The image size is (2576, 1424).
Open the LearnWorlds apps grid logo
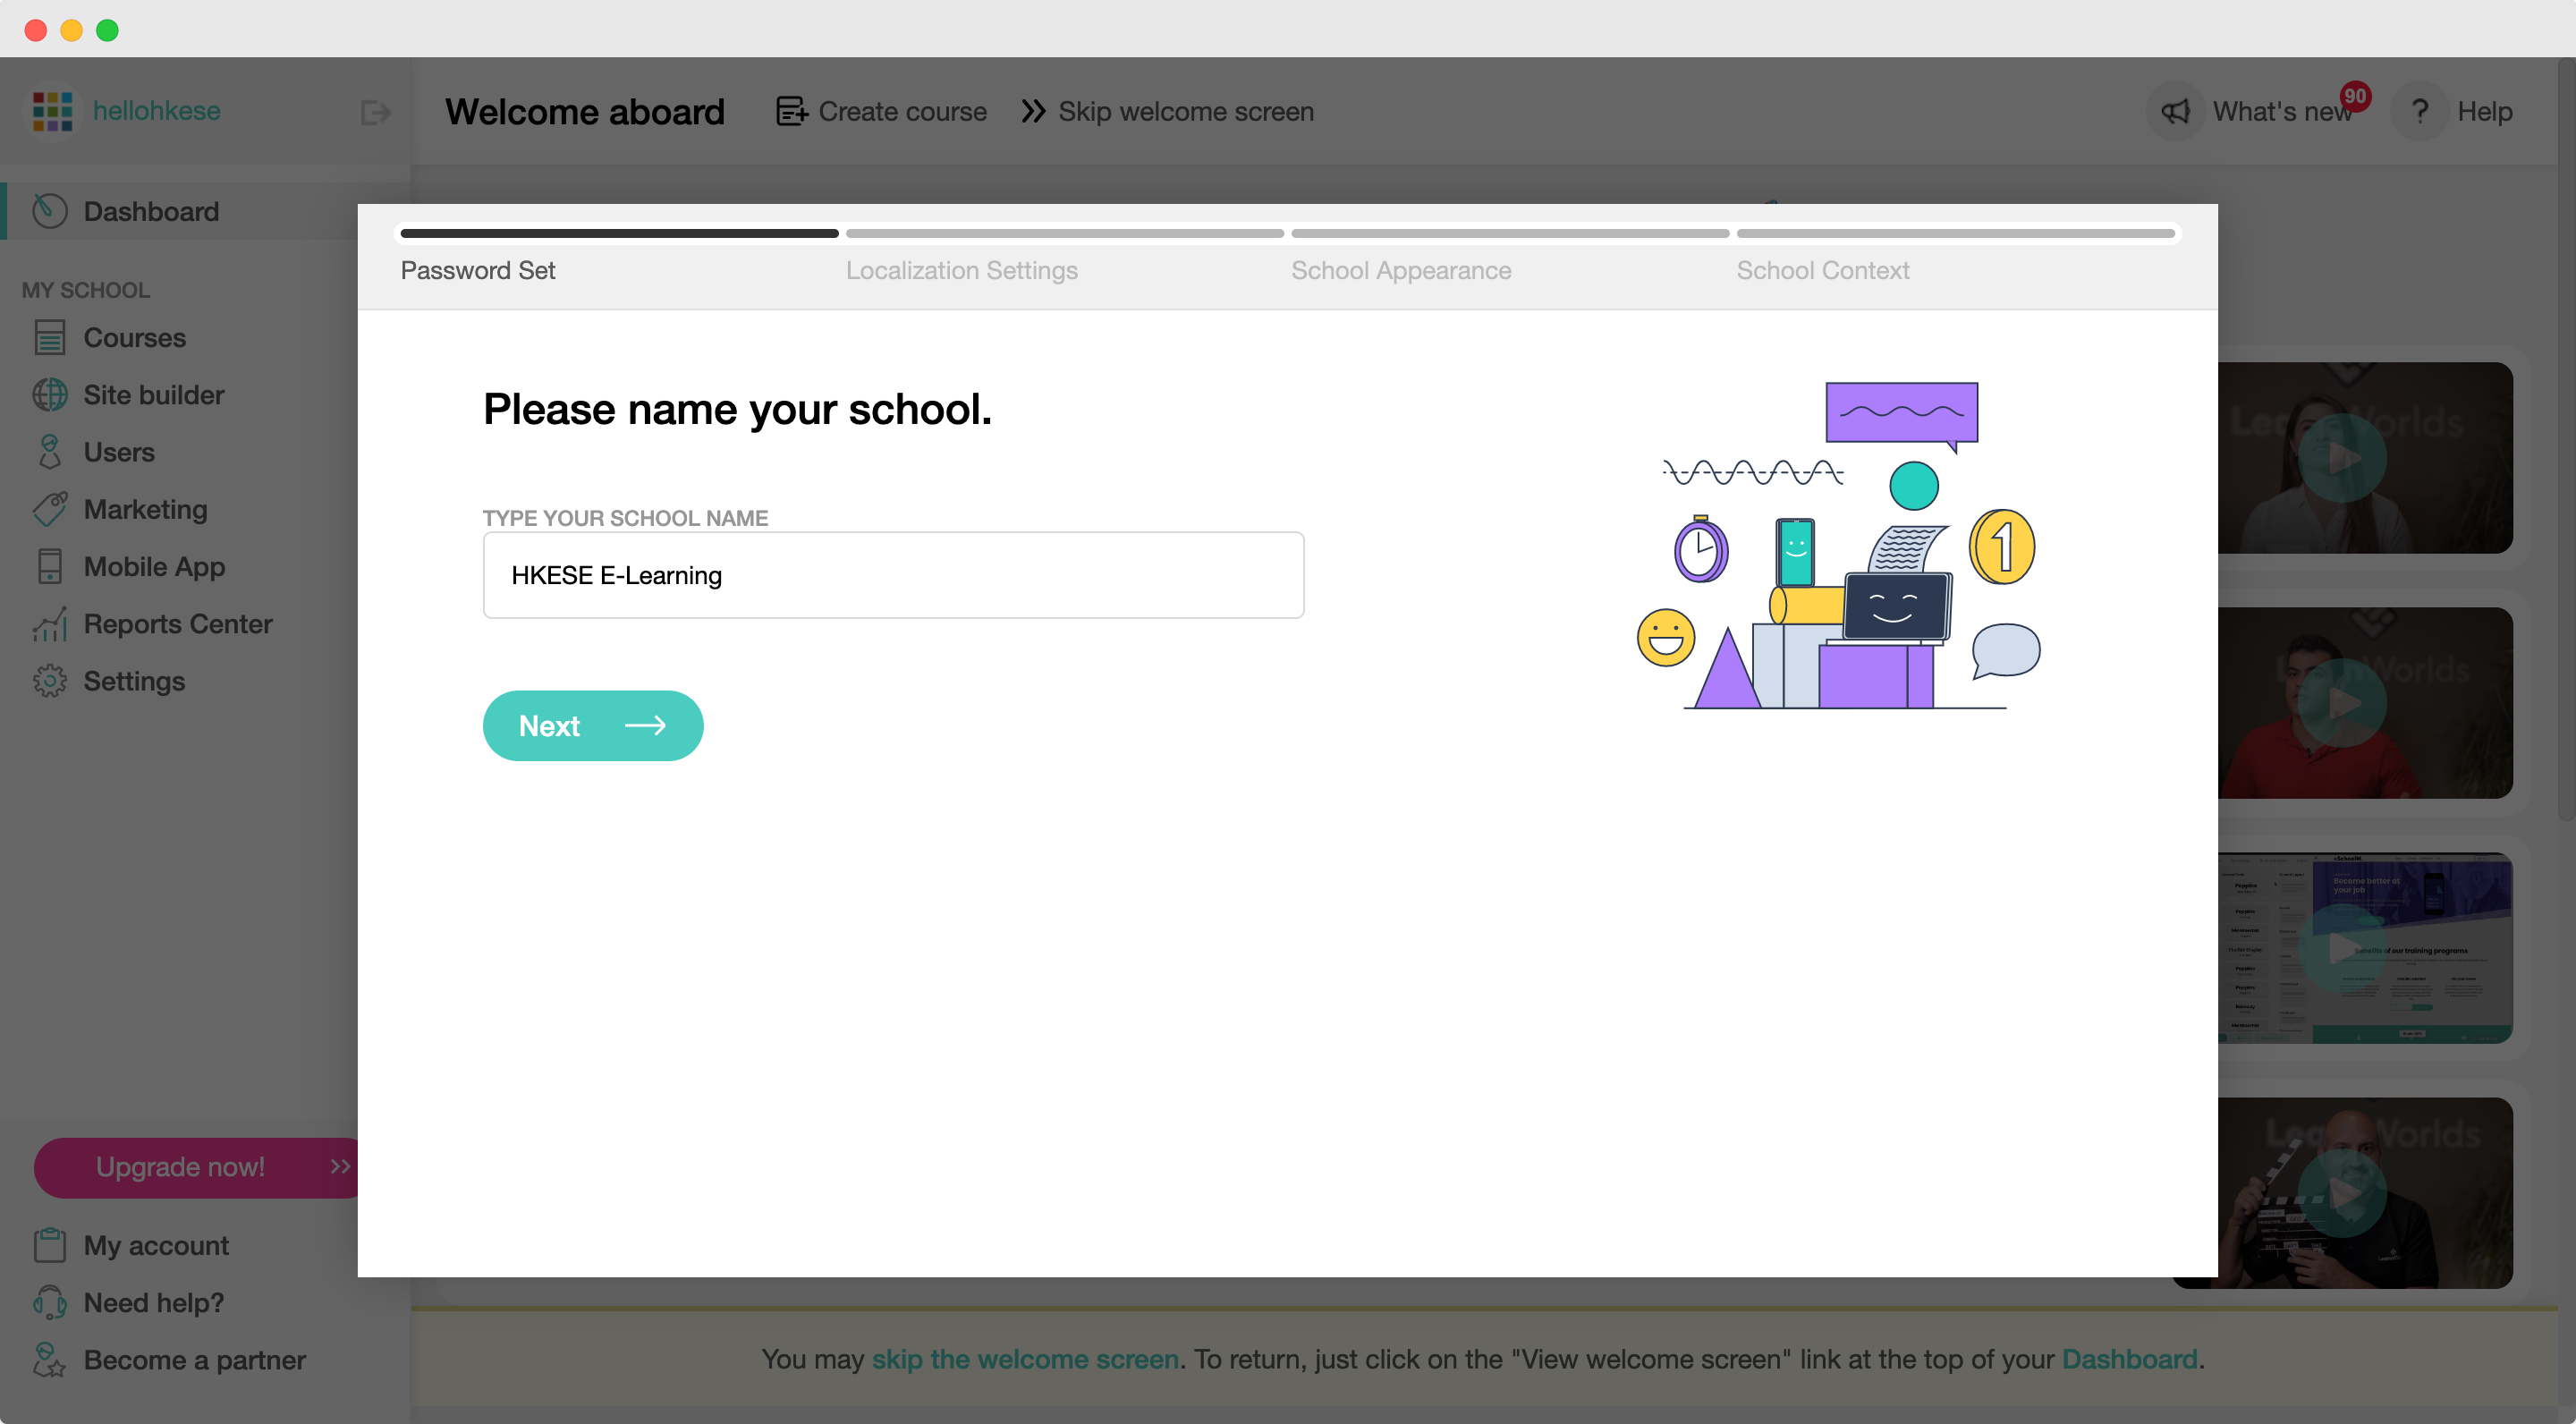click(52, 111)
